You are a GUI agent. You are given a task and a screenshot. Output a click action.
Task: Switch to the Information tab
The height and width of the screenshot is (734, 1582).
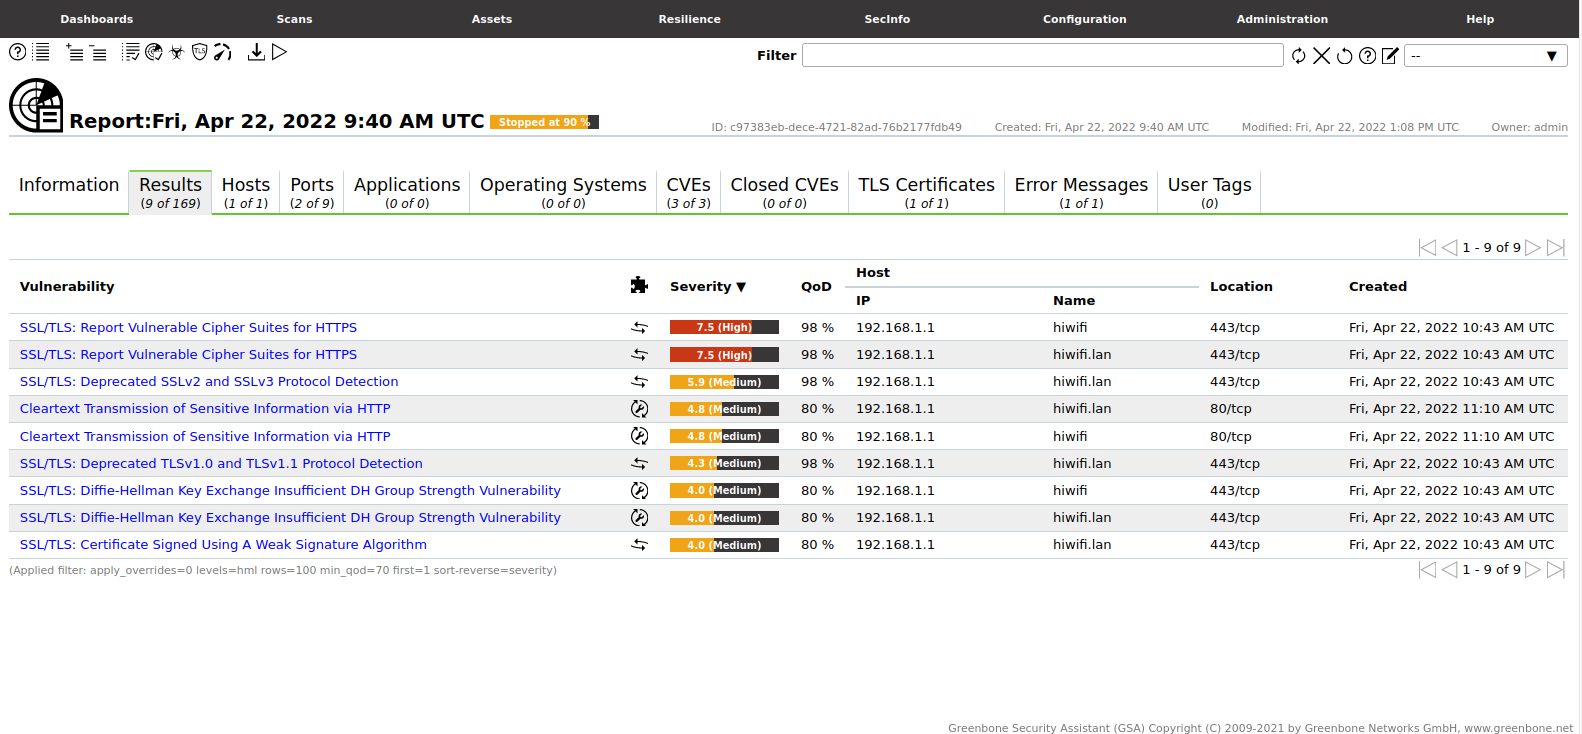pyautogui.click(x=69, y=191)
